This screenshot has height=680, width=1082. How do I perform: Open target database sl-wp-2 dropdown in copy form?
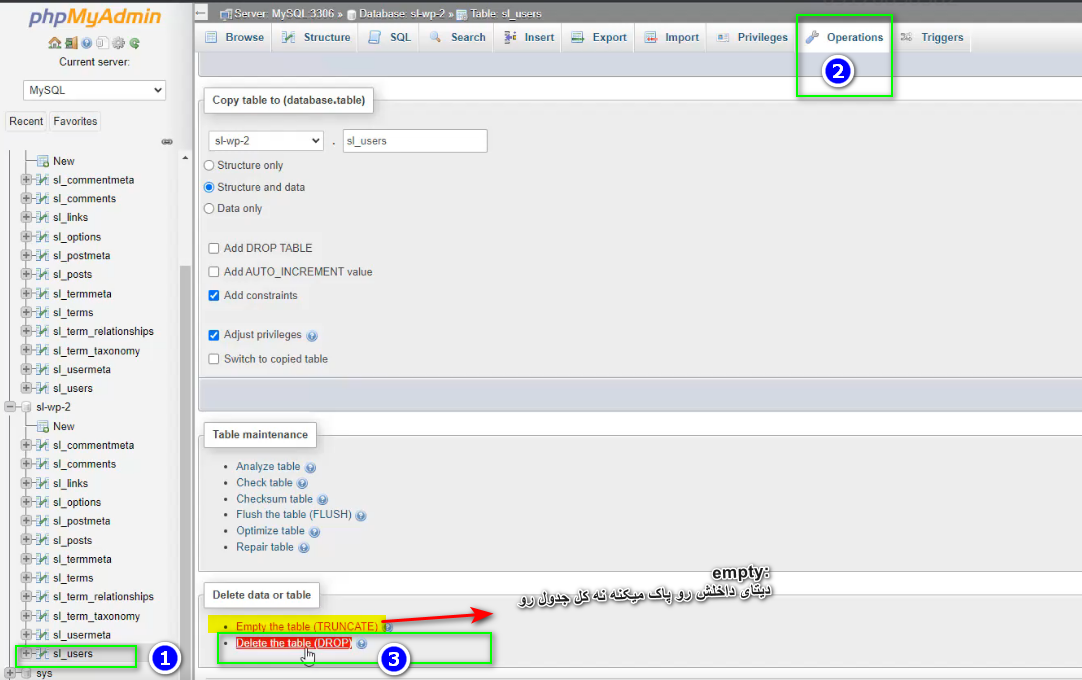[x=266, y=141]
